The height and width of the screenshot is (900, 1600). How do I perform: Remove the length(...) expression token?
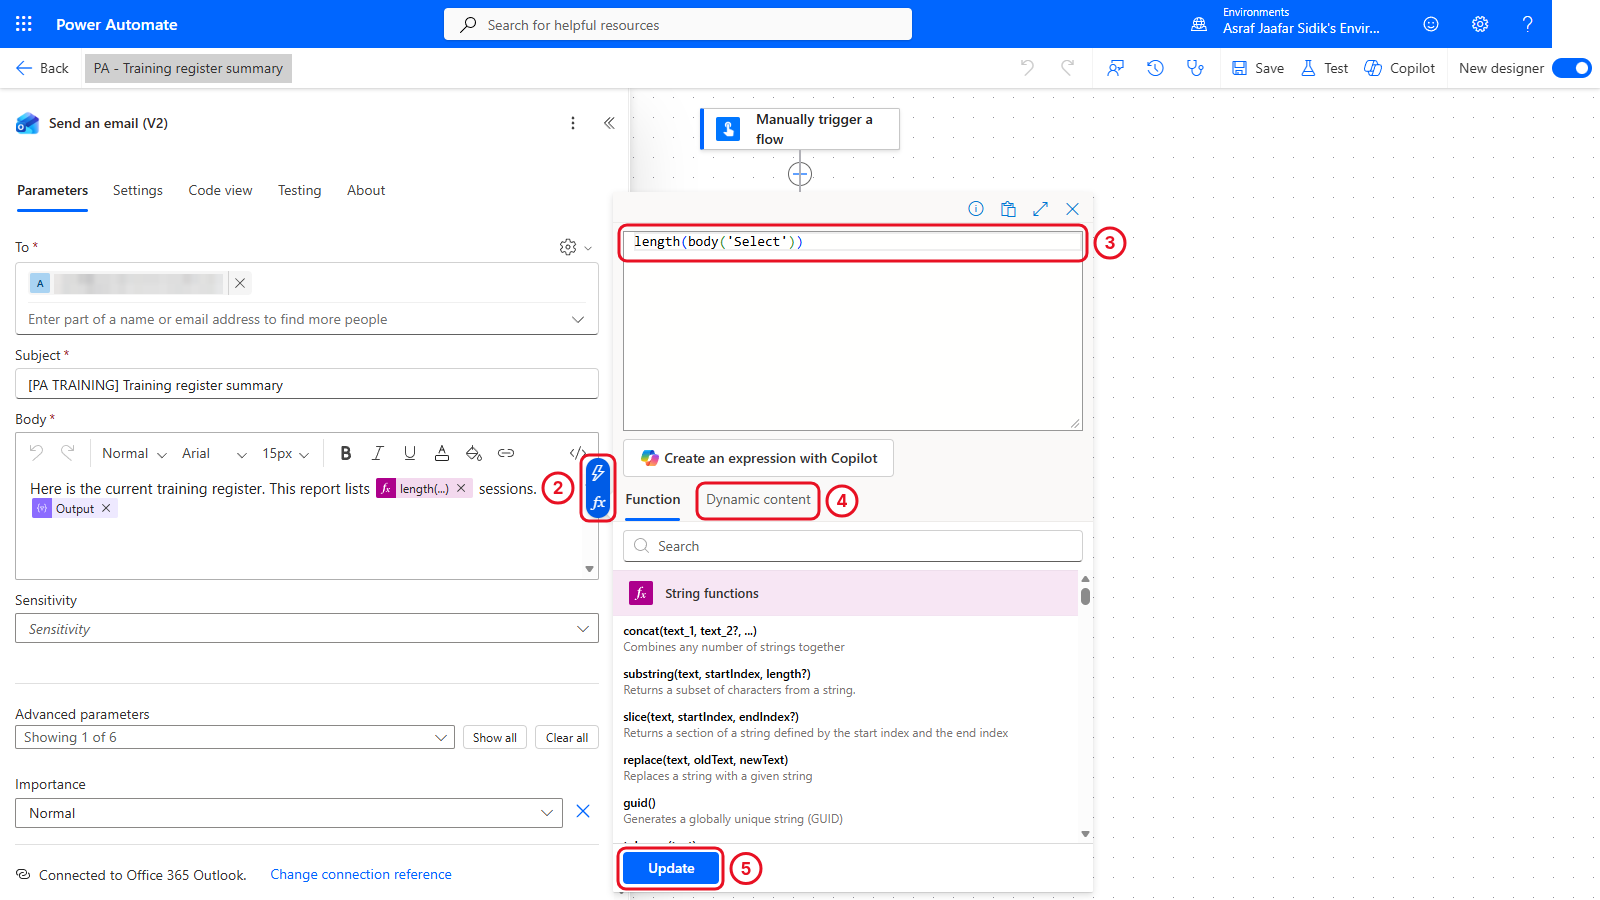[461, 489]
